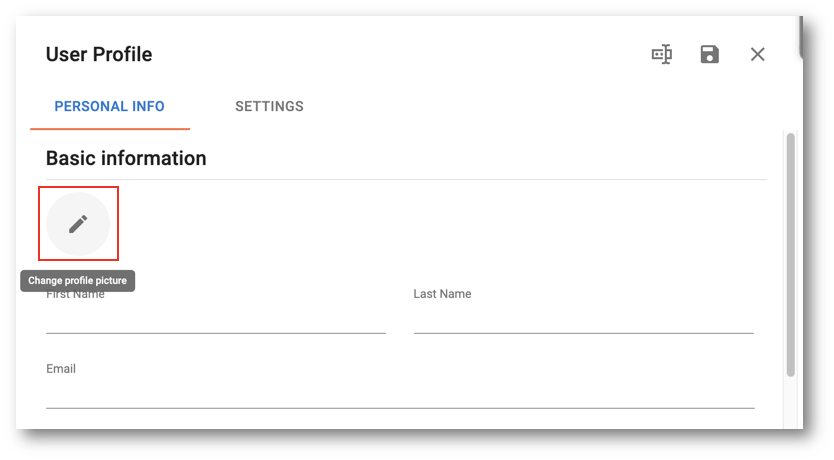Switch to the Settings tab
The height and width of the screenshot is (460, 834).
point(269,106)
